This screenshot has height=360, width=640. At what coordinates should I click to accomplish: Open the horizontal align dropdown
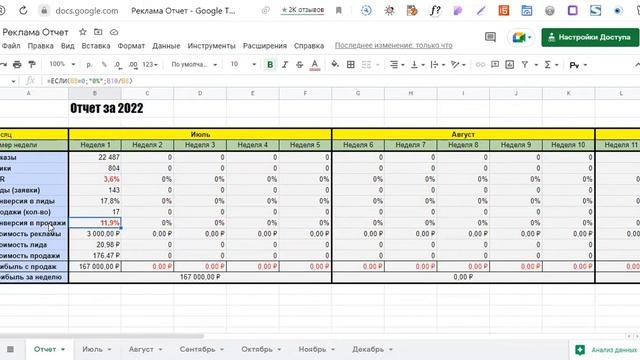(397, 64)
